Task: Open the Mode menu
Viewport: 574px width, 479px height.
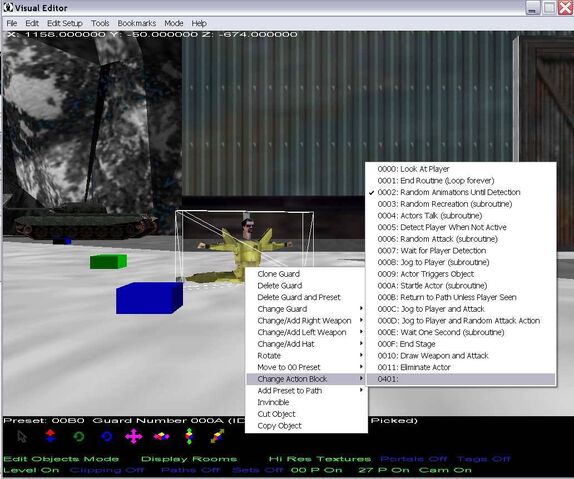Action: (174, 23)
